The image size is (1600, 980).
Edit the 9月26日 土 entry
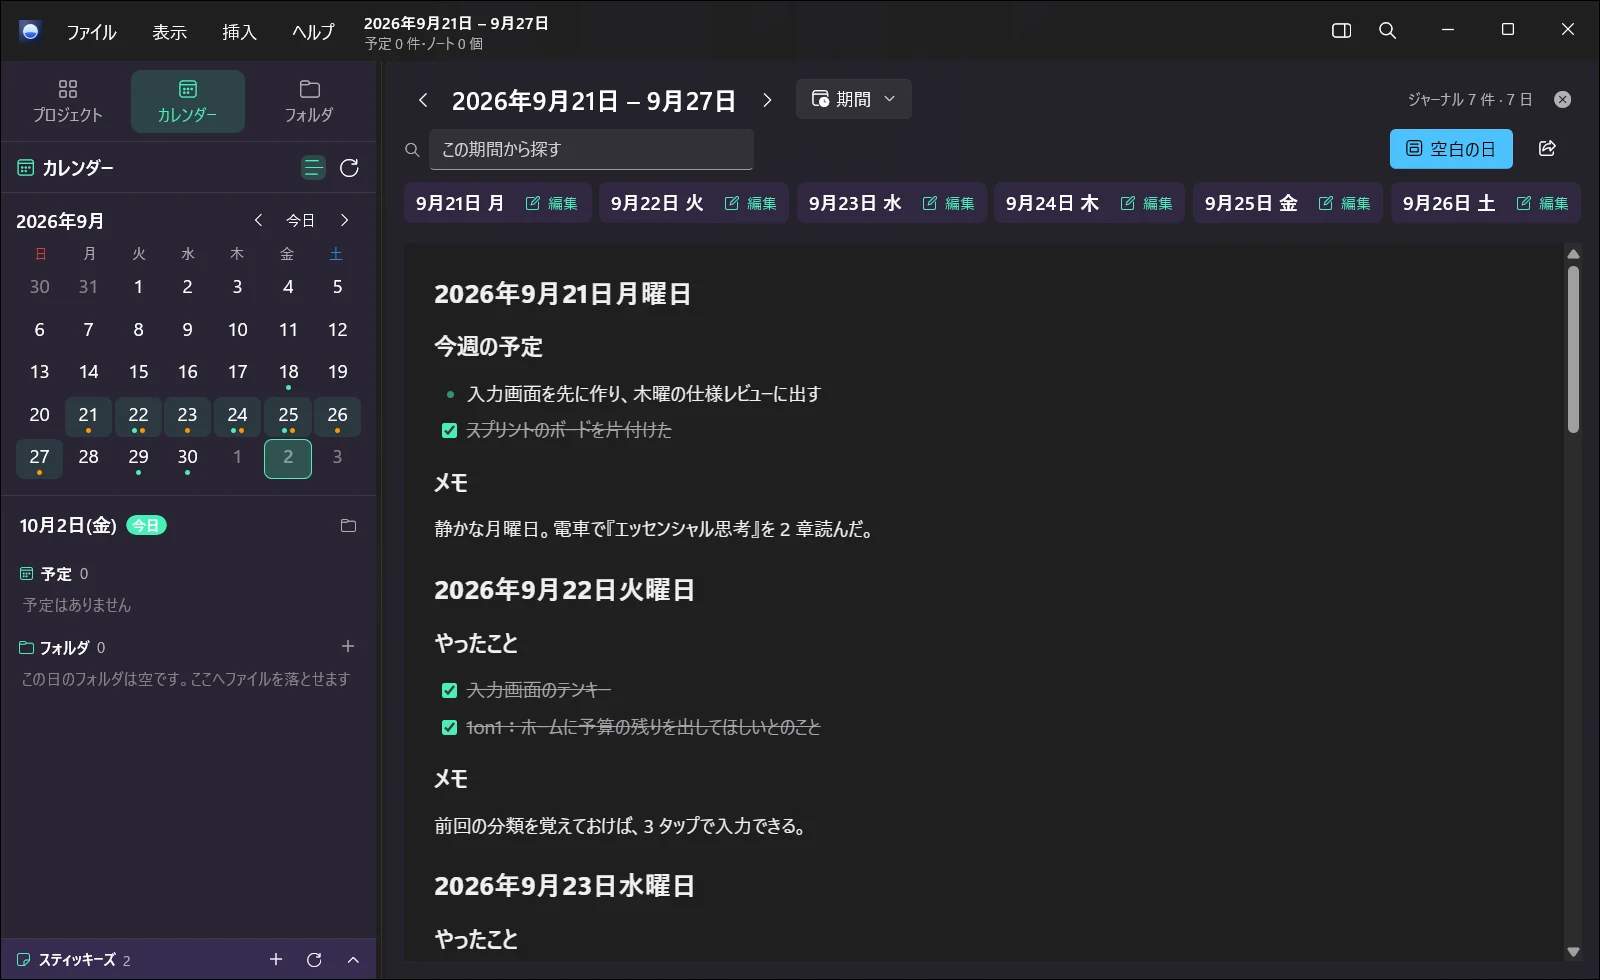point(1543,203)
